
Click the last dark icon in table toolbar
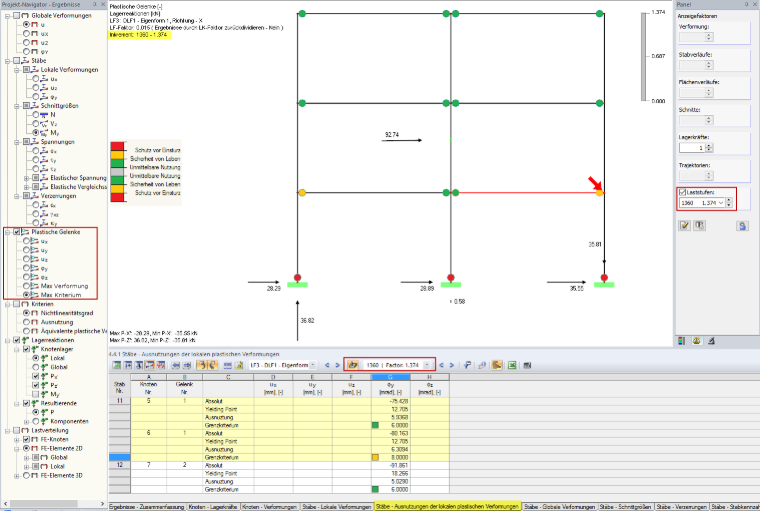pyautogui.click(x=527, y=365)
